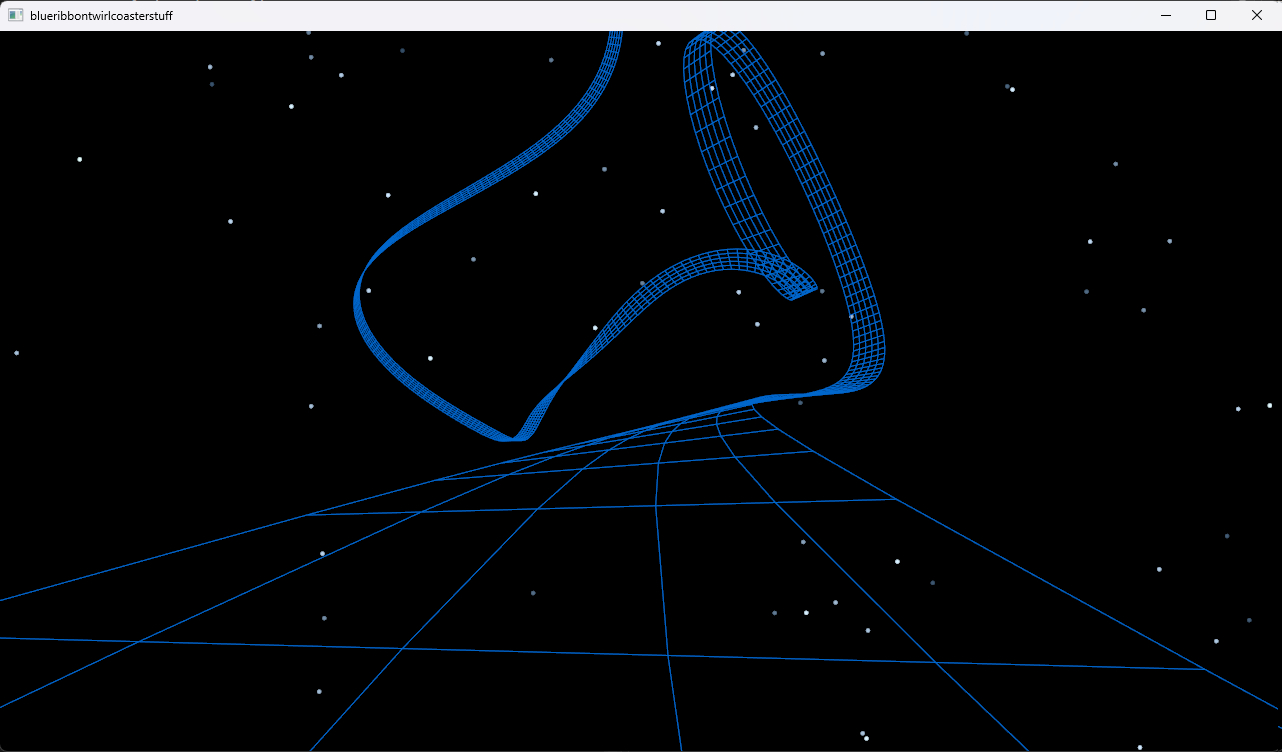Click the arched ribbon segment leading to the curl
Viewport: 1282px width, 752px height.
click(x=700, y=263)
